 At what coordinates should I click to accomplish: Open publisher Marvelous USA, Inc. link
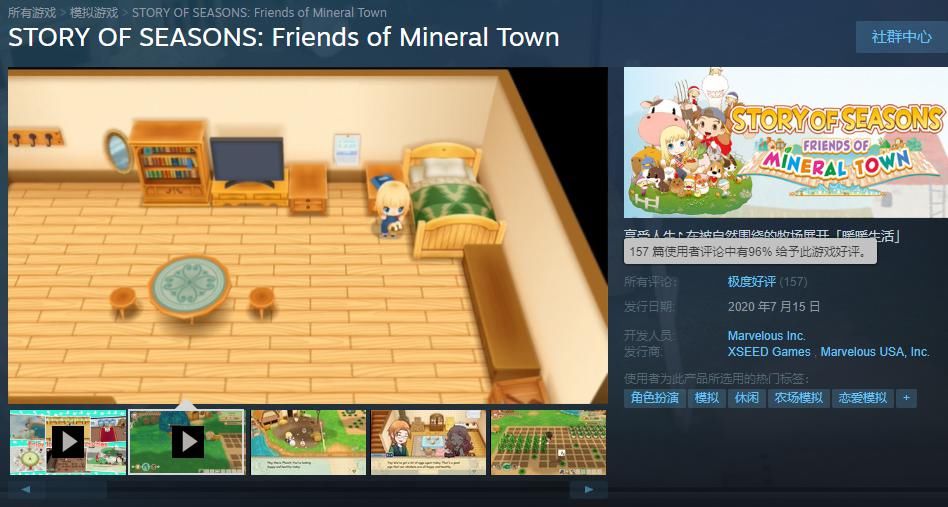click(875, 352)
